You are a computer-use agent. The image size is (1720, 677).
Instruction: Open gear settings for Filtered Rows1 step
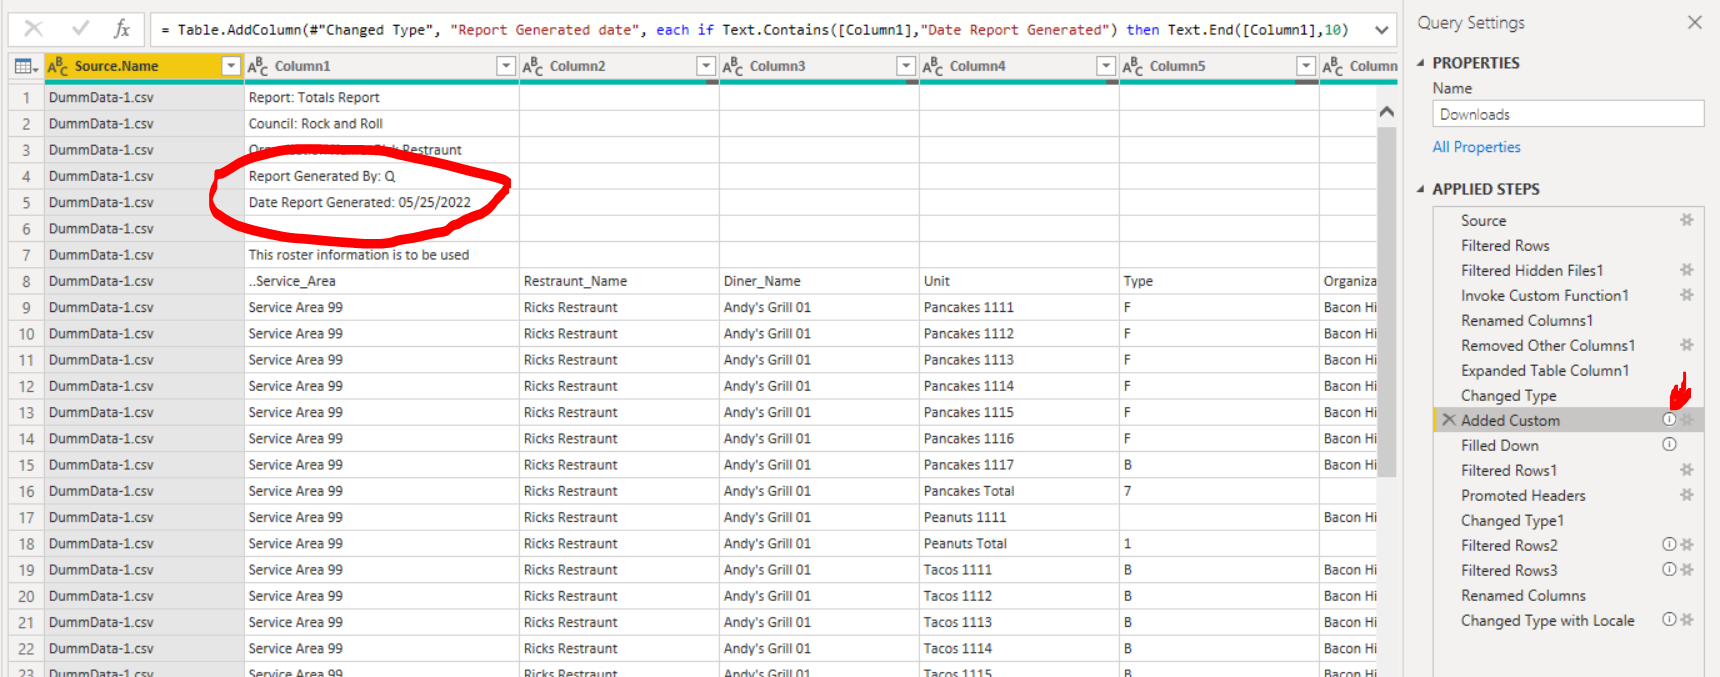pyautogui.click(x=1687, y=470)
